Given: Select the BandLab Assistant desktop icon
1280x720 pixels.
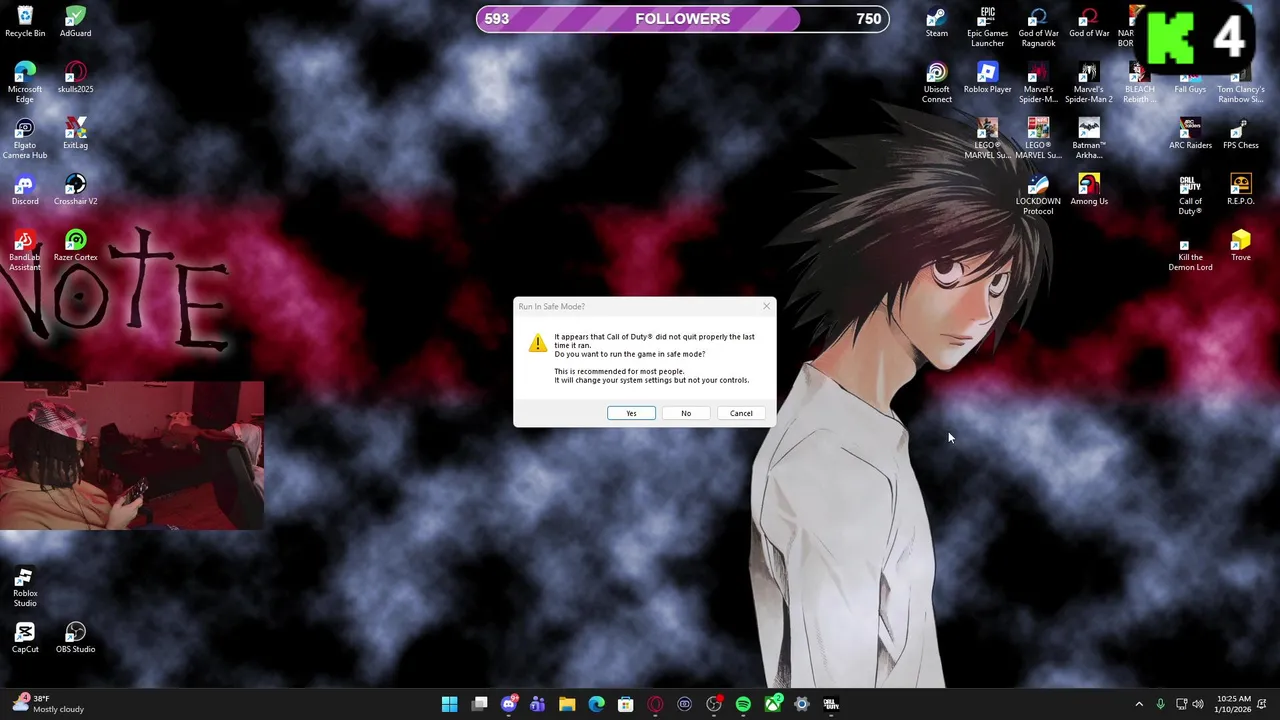Looking at the screenshot, I should pyautogui.click(x=25, y=250).
